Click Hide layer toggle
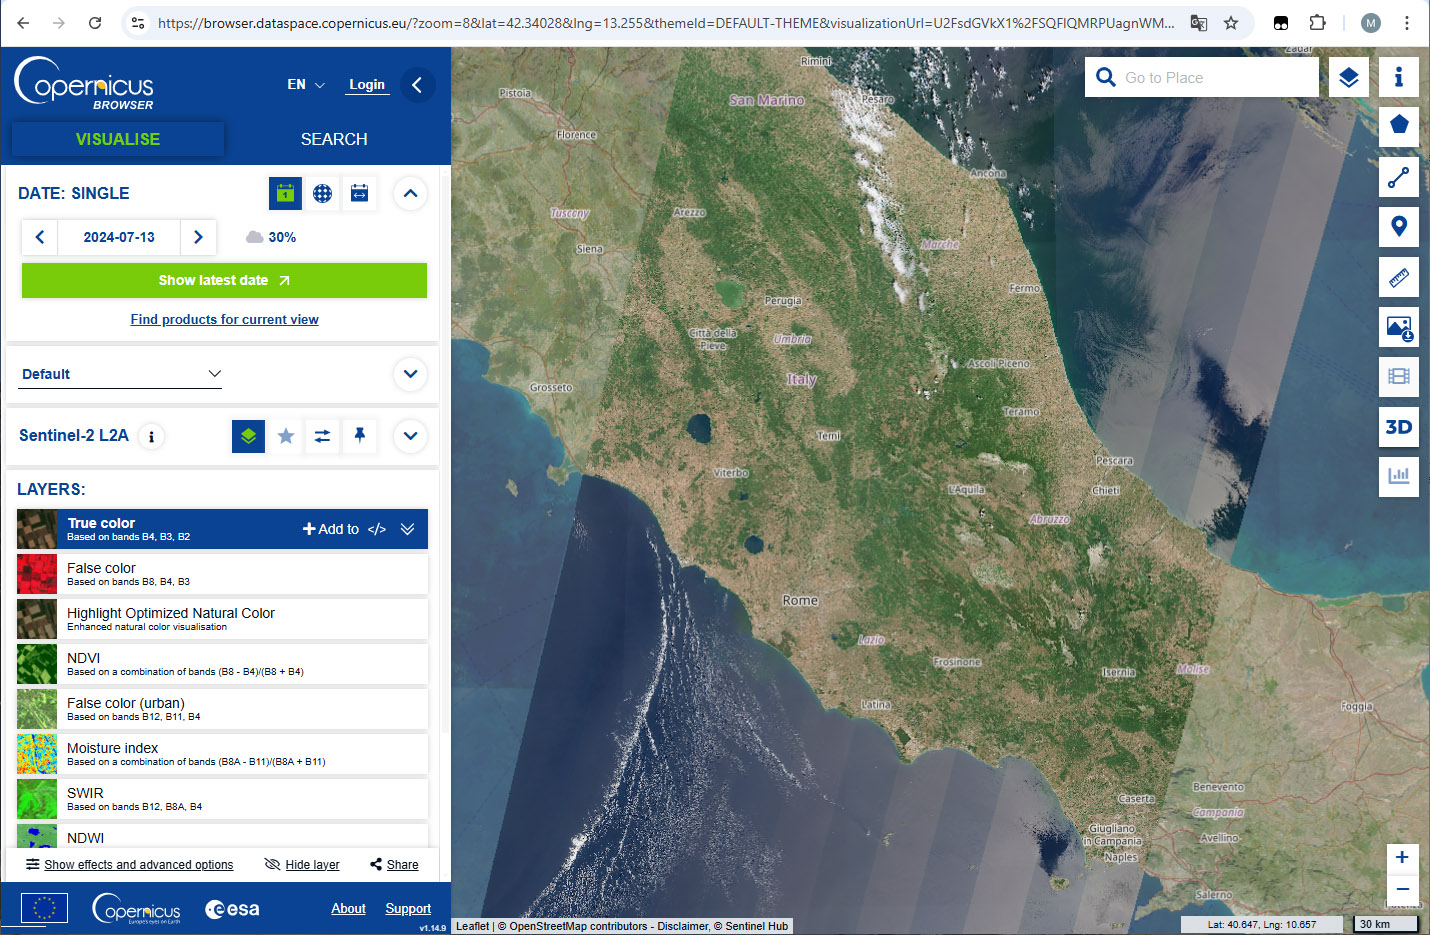 tap(302, 865)
